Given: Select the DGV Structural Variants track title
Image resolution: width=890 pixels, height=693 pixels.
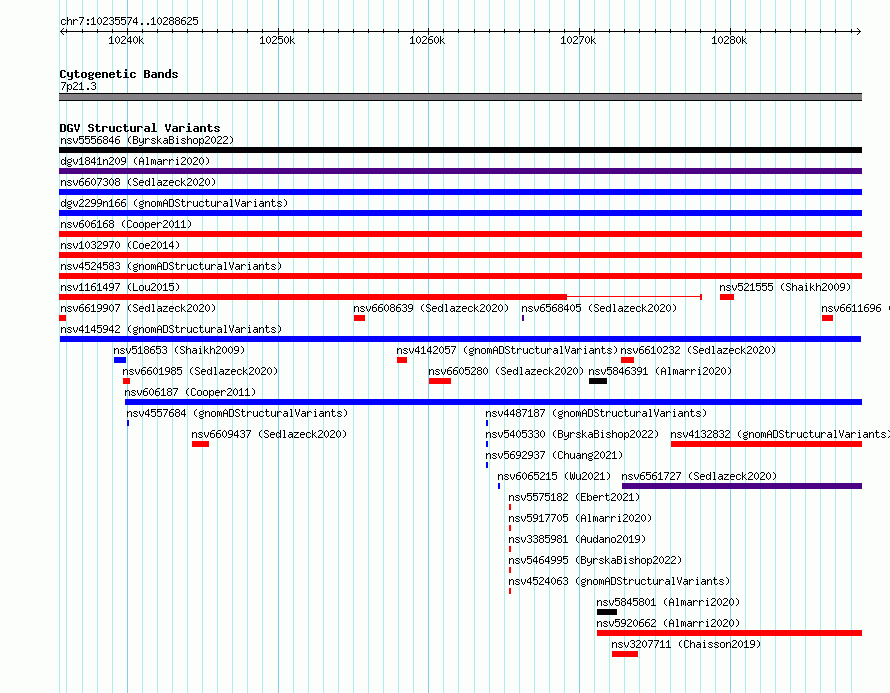Looking at the screenshot, I should click(x=140, y=128).
